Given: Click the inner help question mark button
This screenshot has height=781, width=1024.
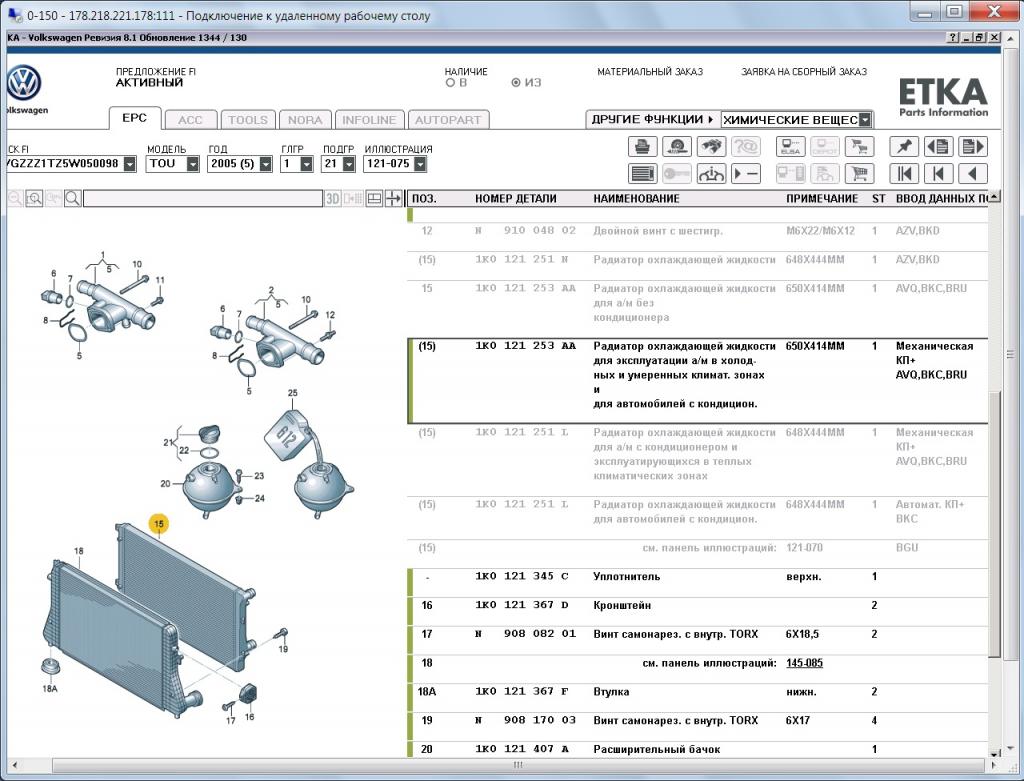Looking at the screenshot, I should (953, 38).
